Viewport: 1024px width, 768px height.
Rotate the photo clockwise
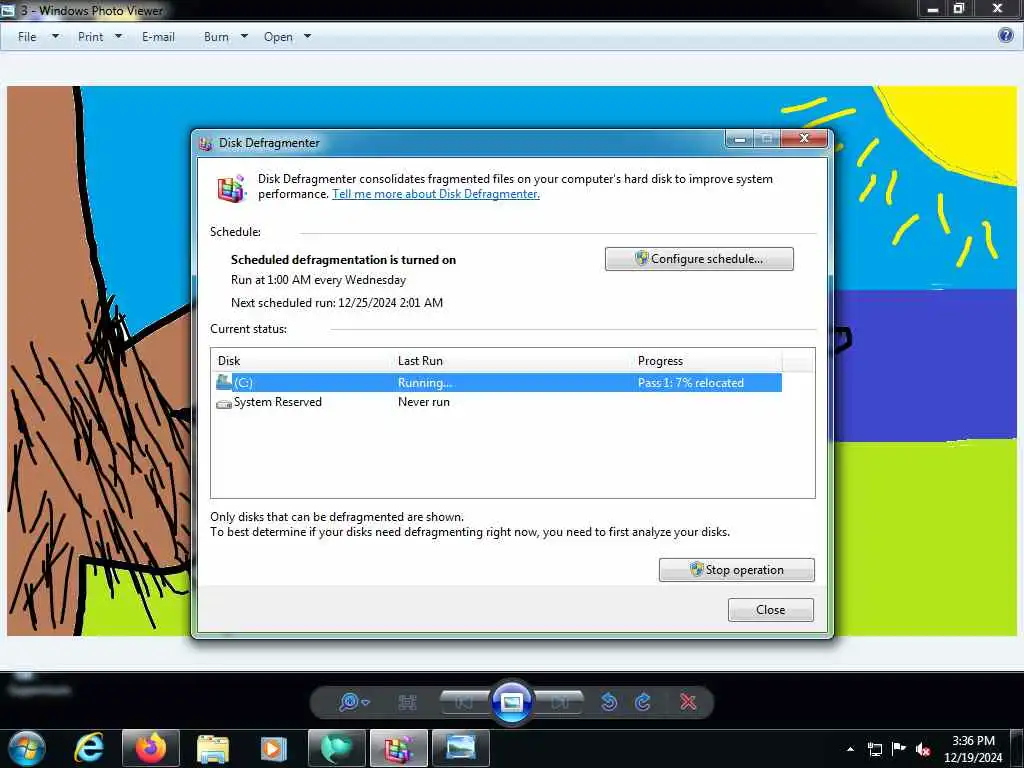coord(643,703)
